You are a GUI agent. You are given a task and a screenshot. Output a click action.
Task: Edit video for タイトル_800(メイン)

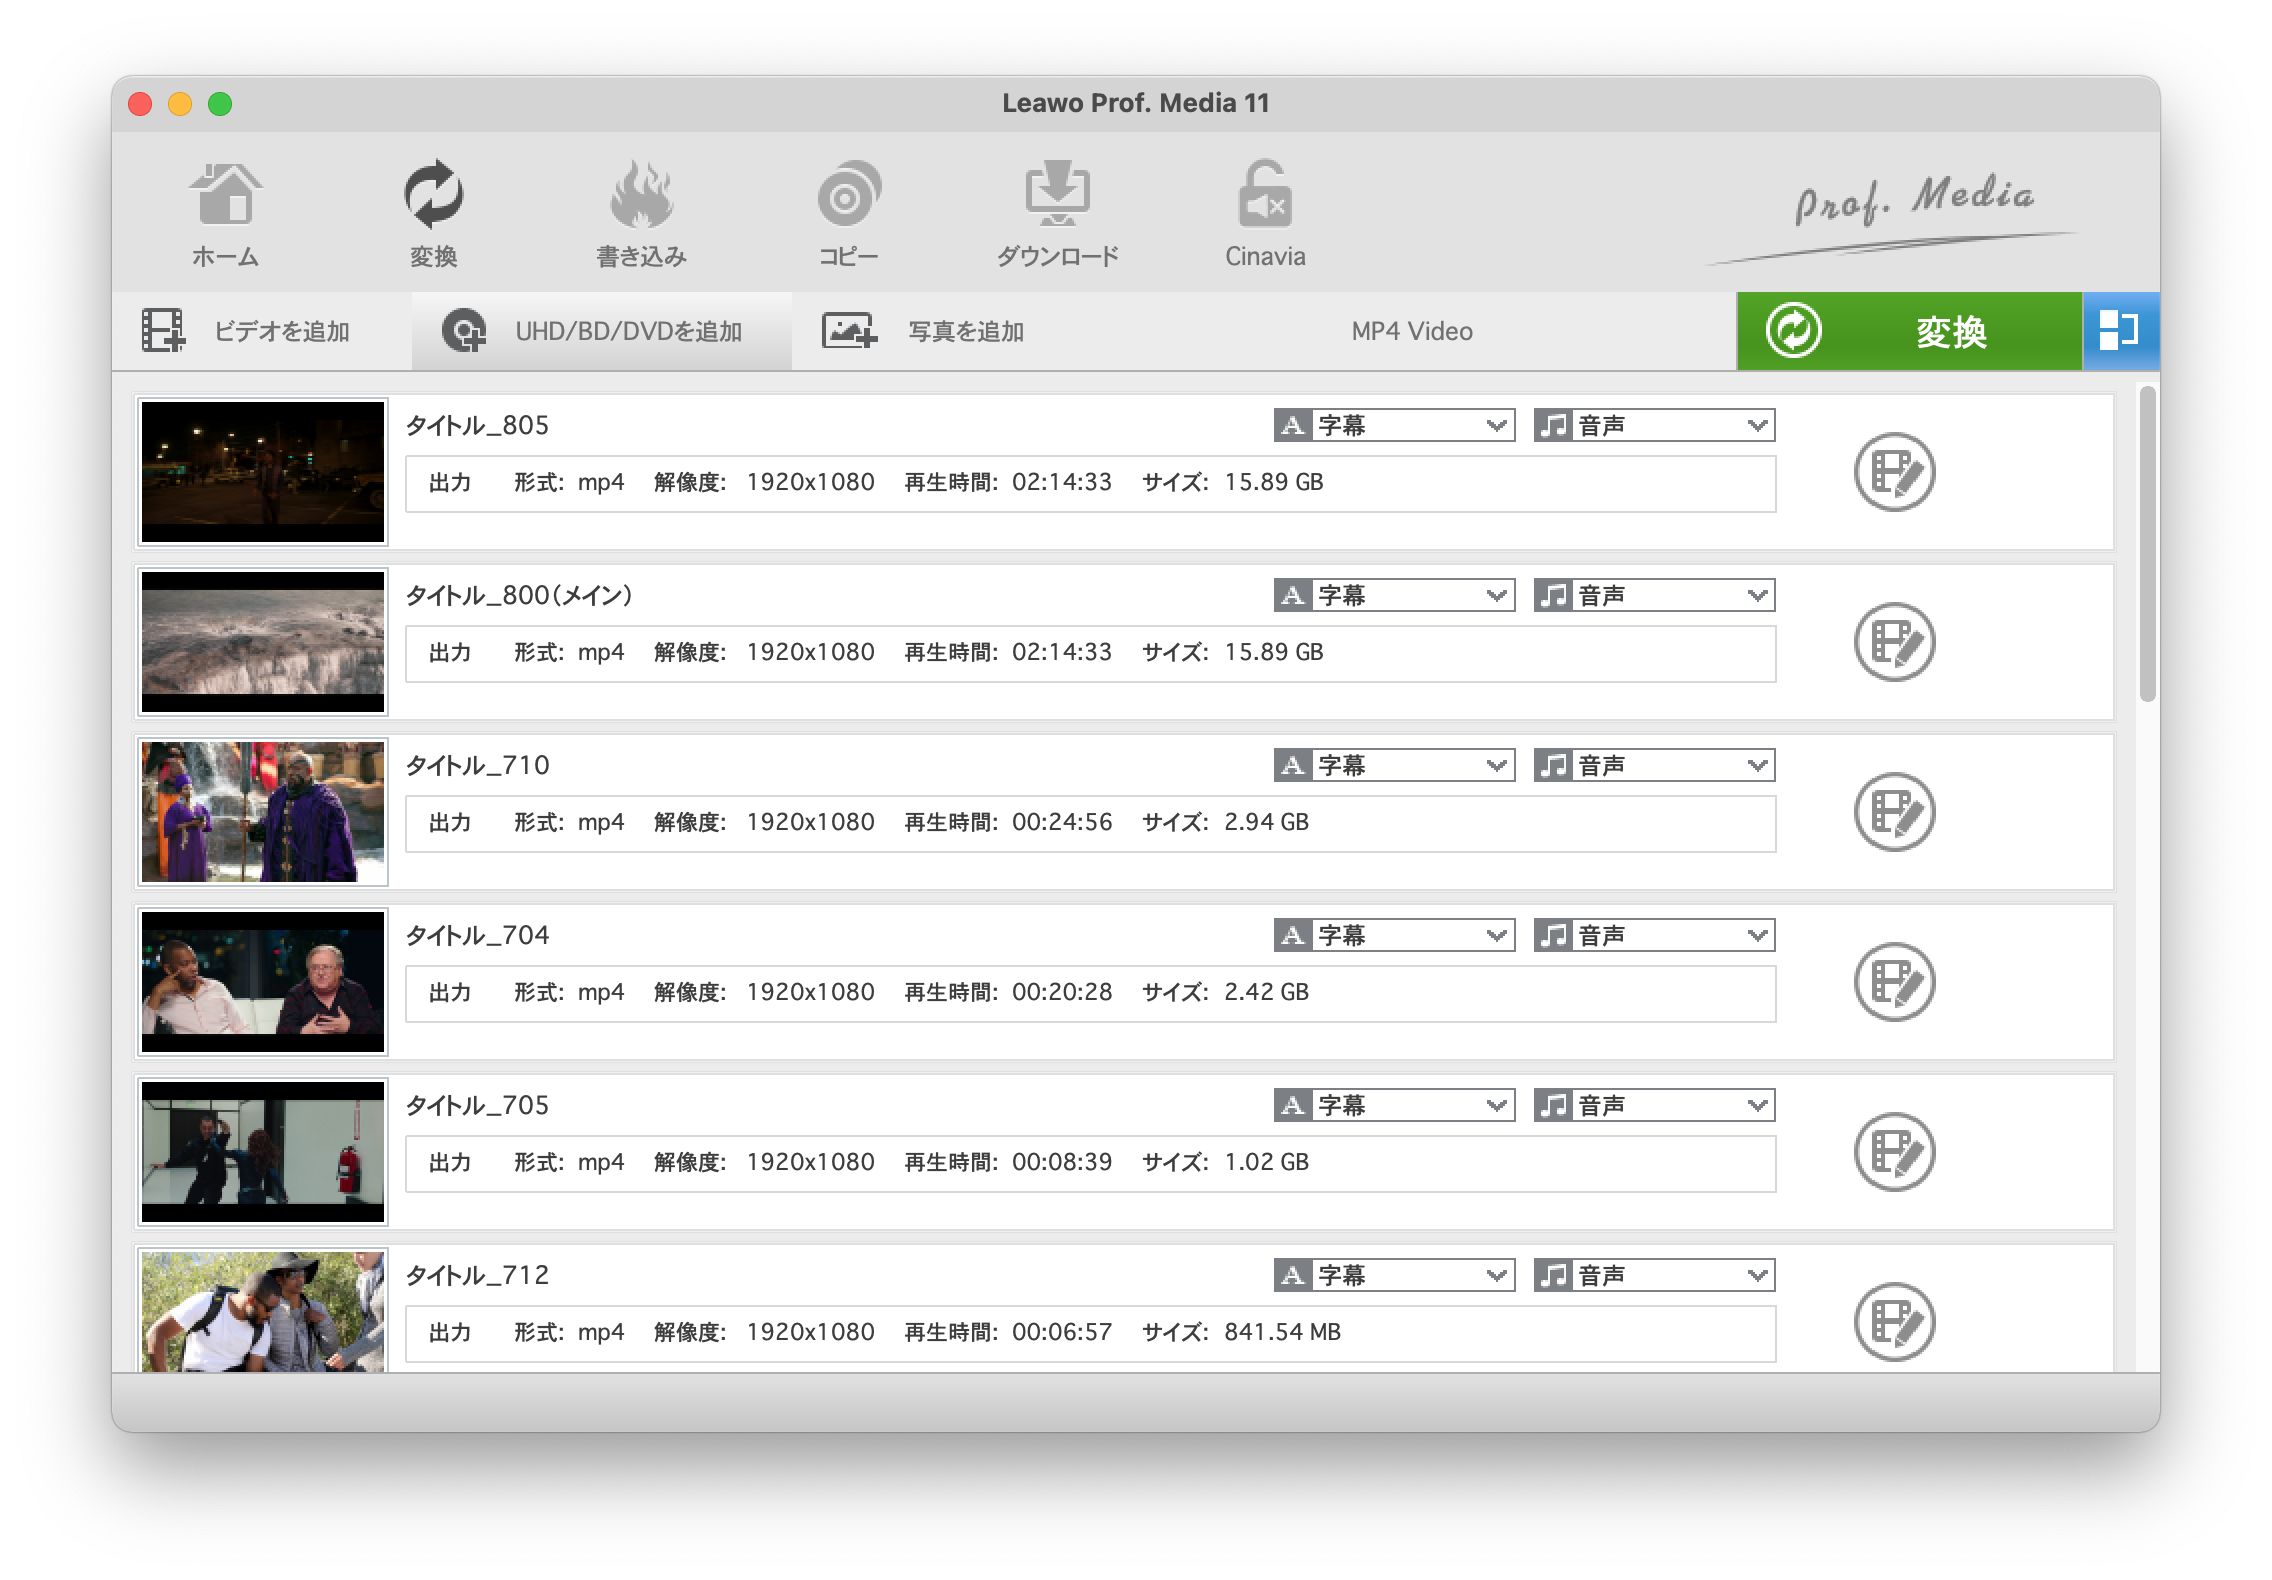[x=1894, y=642]
